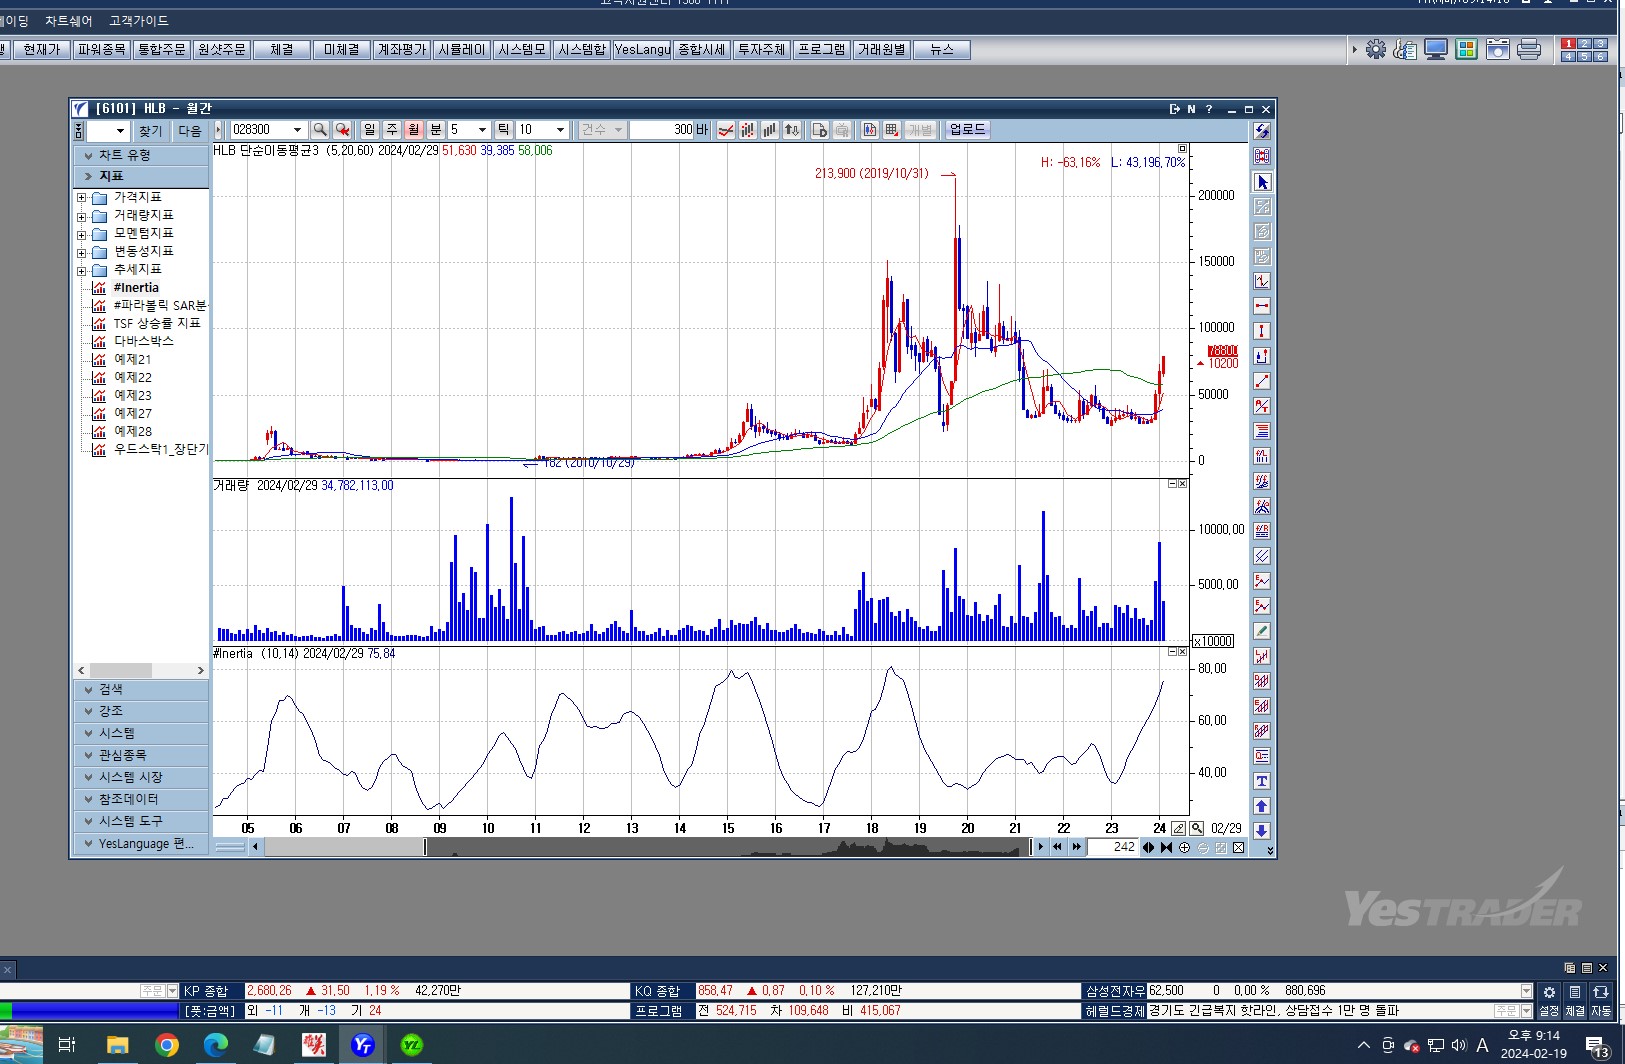Image resolution: width=1625 pixels, height=1064 pixels.
Task: Expand the 가격지표 folder in indicator tree
Action: (82, 198)
